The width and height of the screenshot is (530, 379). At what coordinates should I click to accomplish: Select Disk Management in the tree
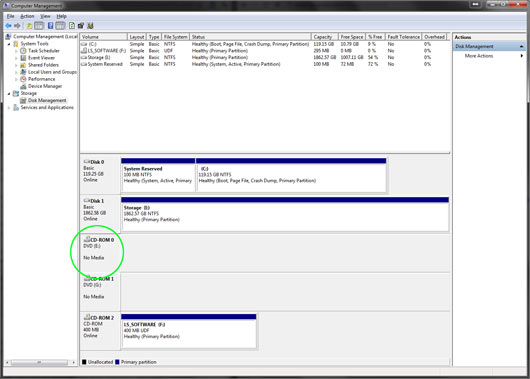tap(47, 100)
